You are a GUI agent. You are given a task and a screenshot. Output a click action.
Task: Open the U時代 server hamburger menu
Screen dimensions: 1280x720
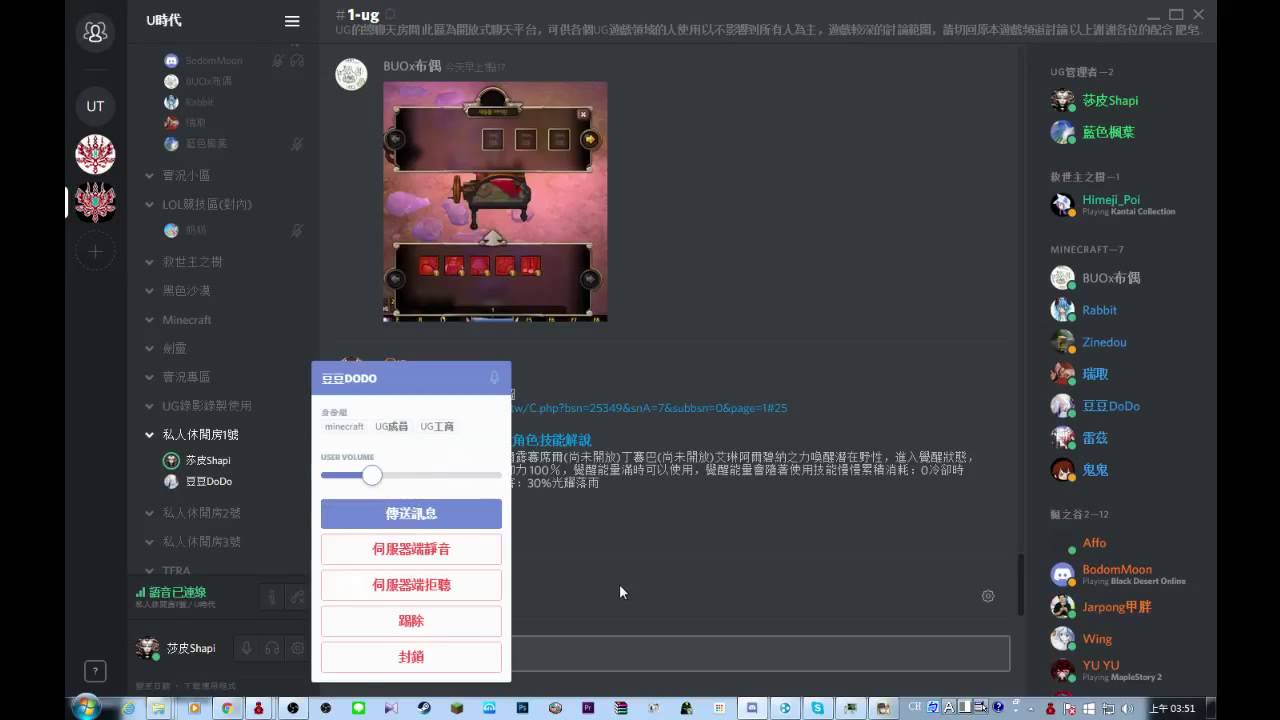(x=292, y=21)
